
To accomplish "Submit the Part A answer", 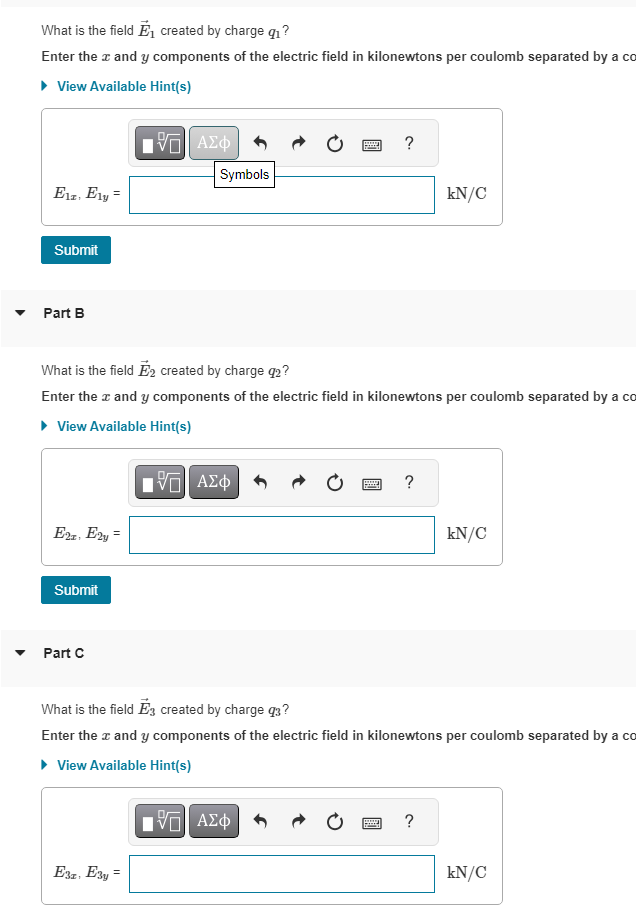I will [x=75, y=249].
